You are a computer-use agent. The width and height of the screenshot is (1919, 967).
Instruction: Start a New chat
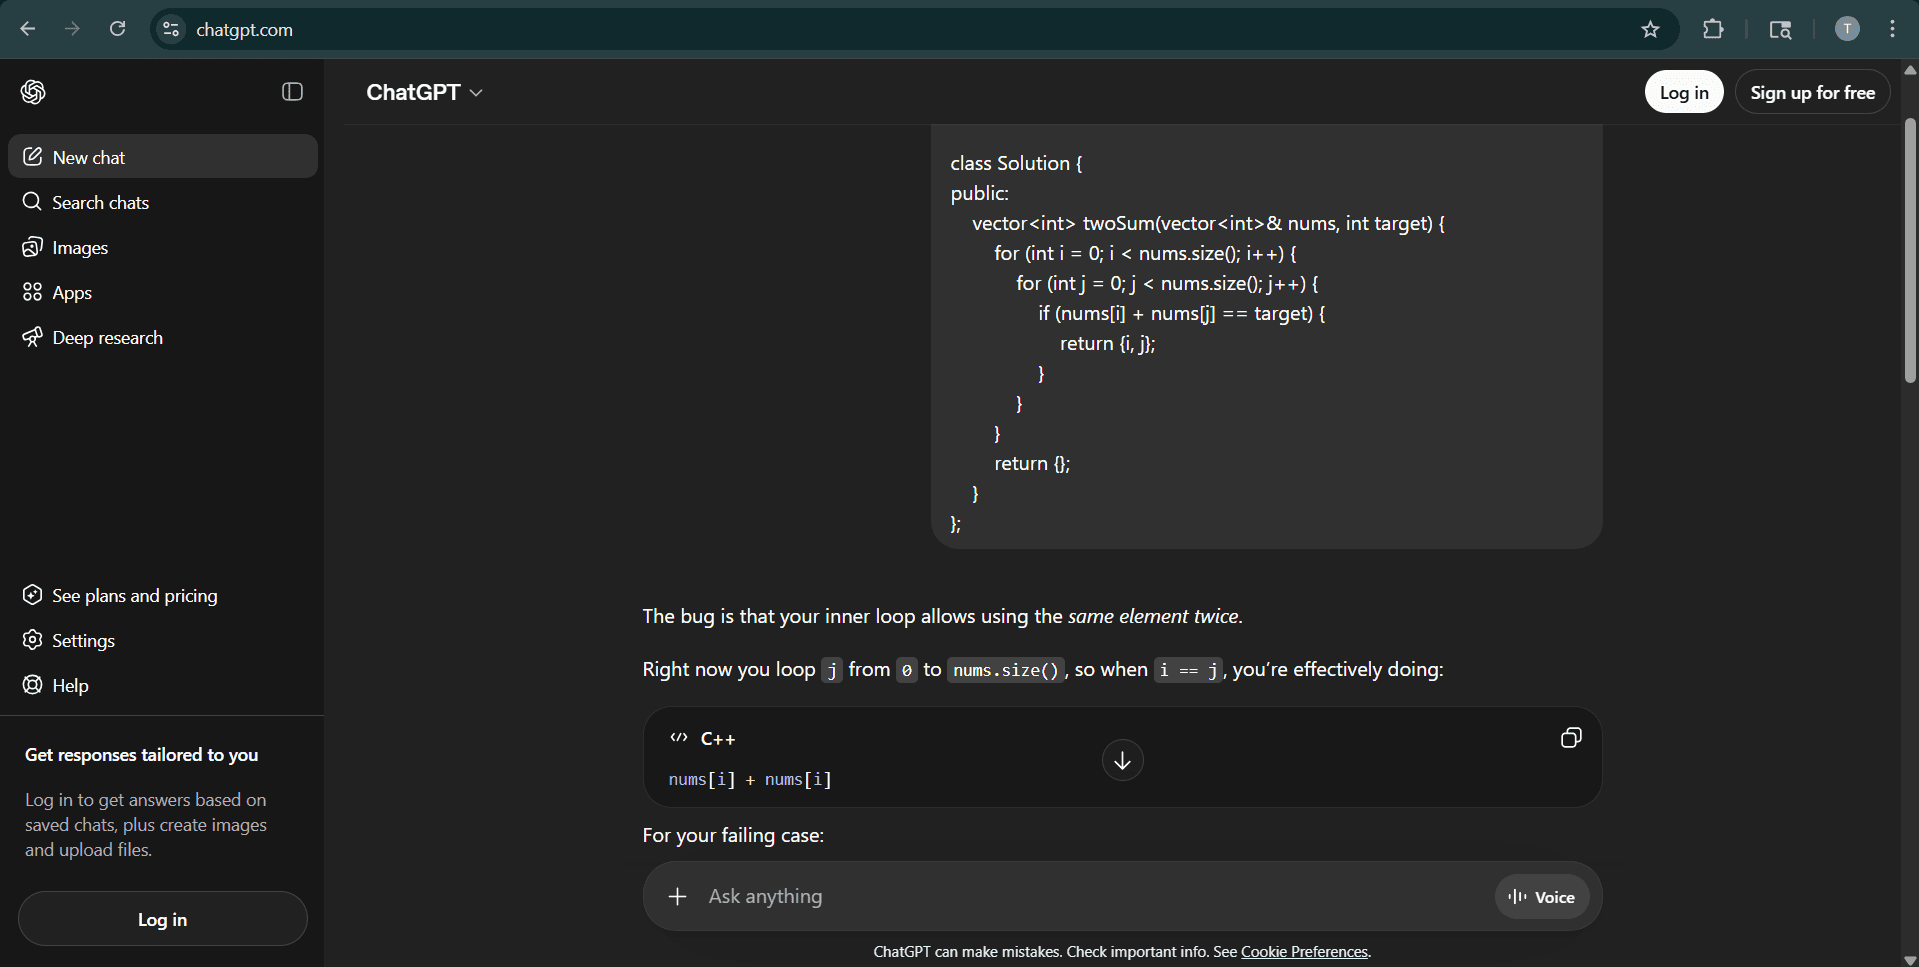pos(163,157)
